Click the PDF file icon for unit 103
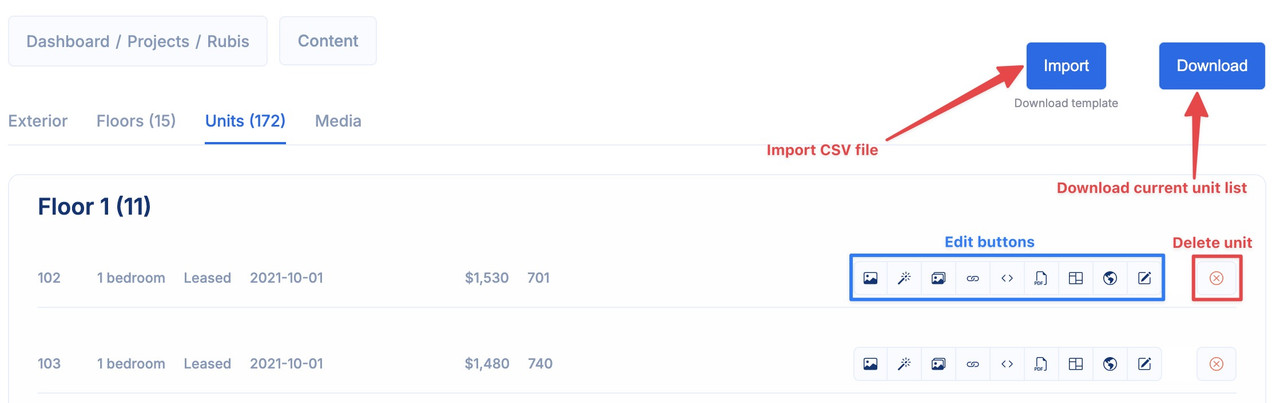Viewport: 1280px width, 403px height. [1041, 364]
